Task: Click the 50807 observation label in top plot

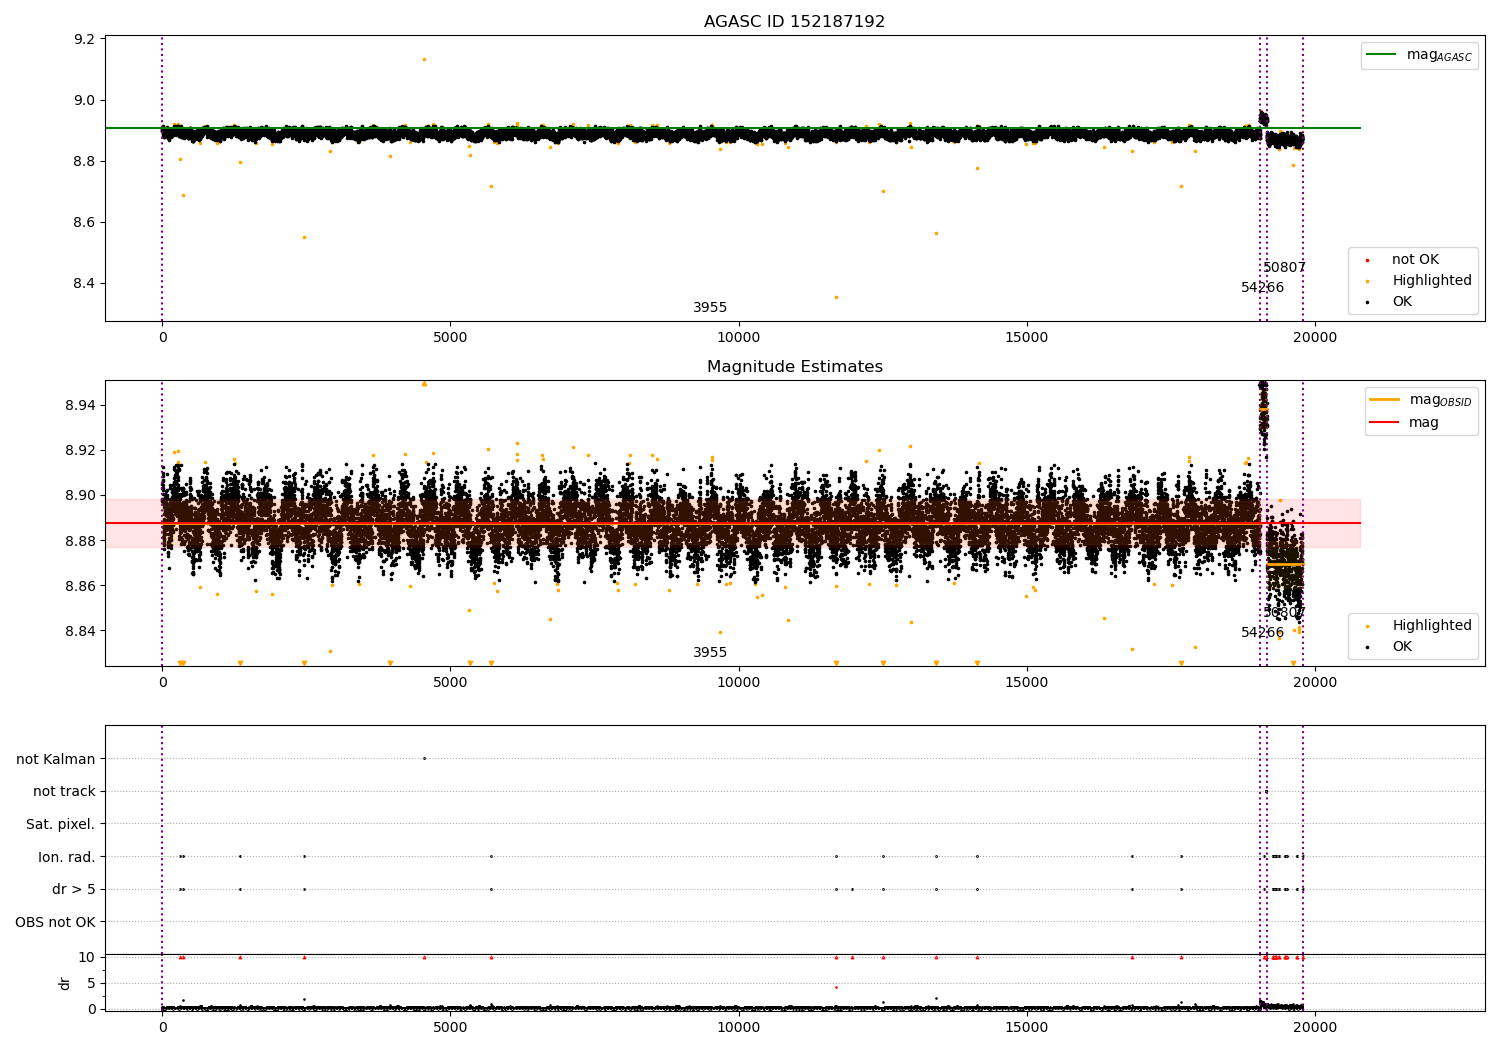Action: coord(1284,268)
